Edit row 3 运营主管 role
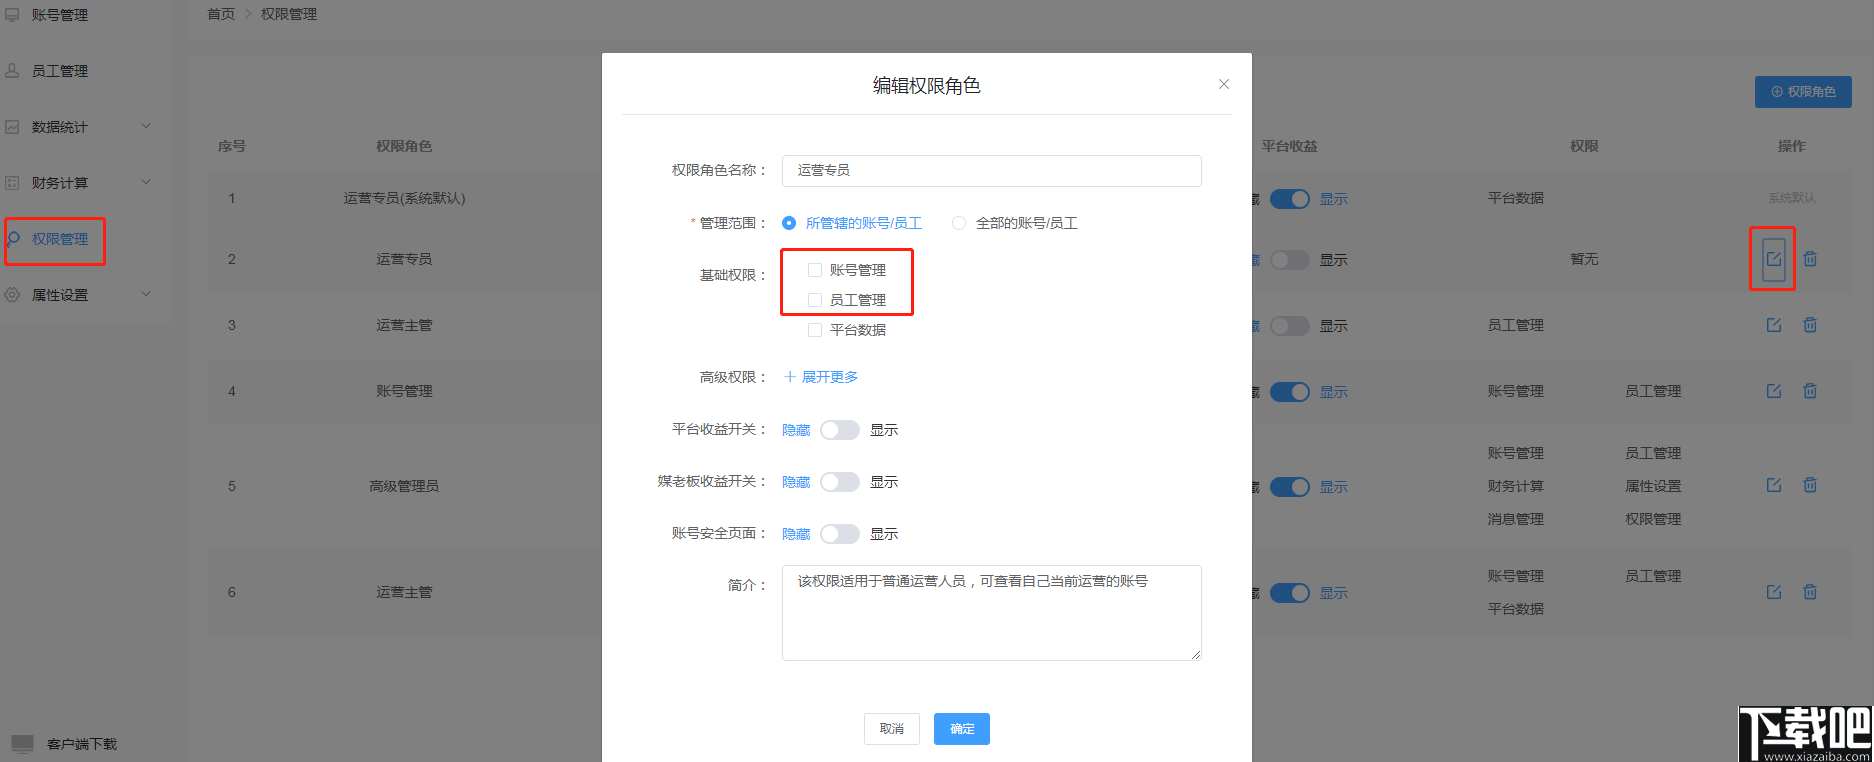The height and width of the screenshot is (762, 1874). click(x=1773, y=325)
